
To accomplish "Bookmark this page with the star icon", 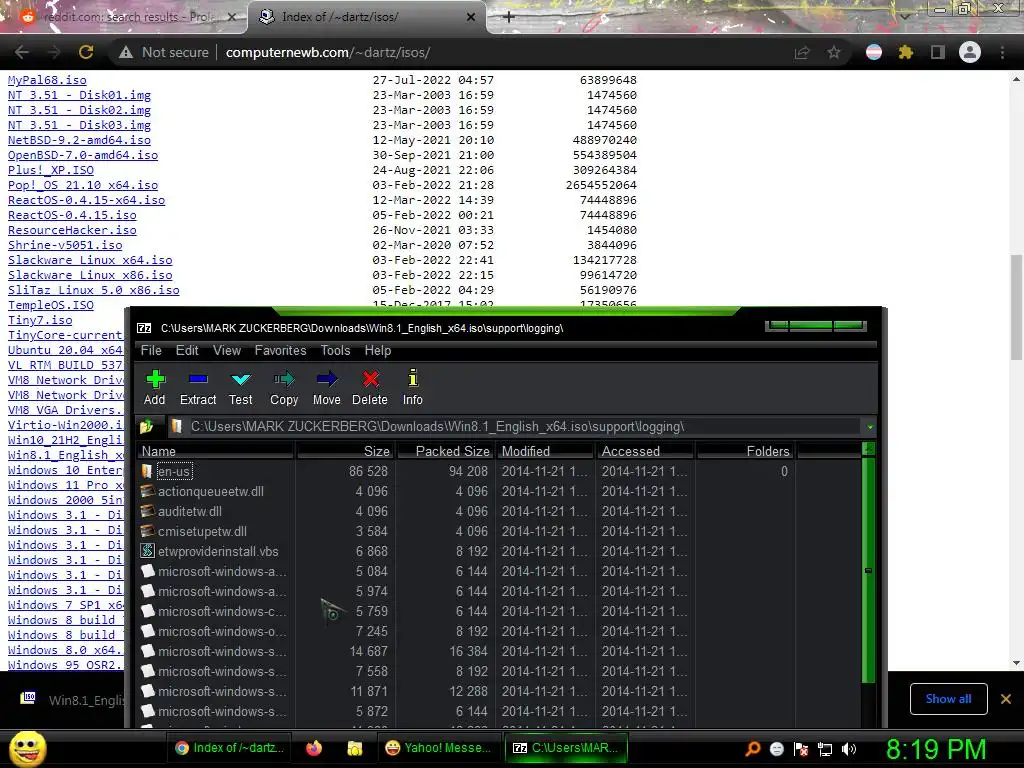I will (x=834, y=52).
